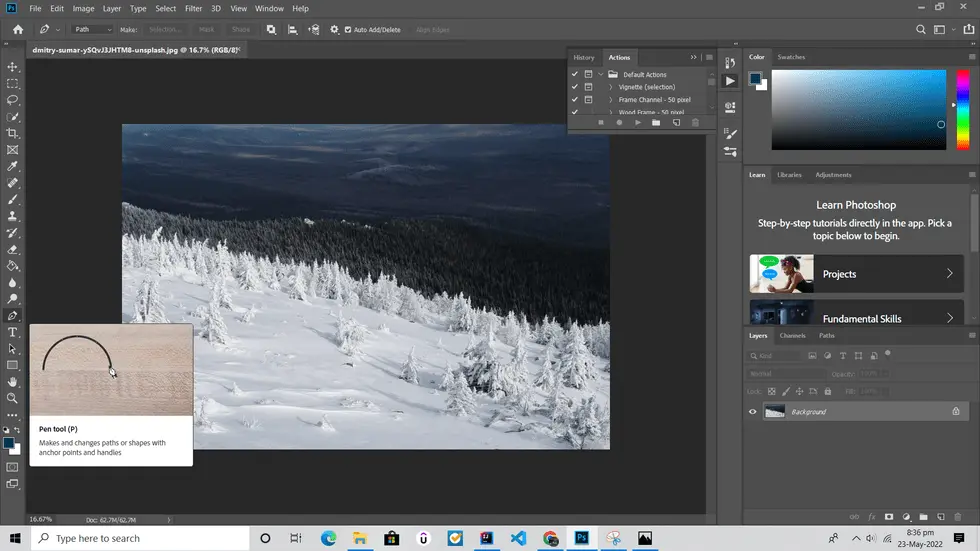
Task: Open the Path mode dropdown
Action: click(x=94, y=30)
